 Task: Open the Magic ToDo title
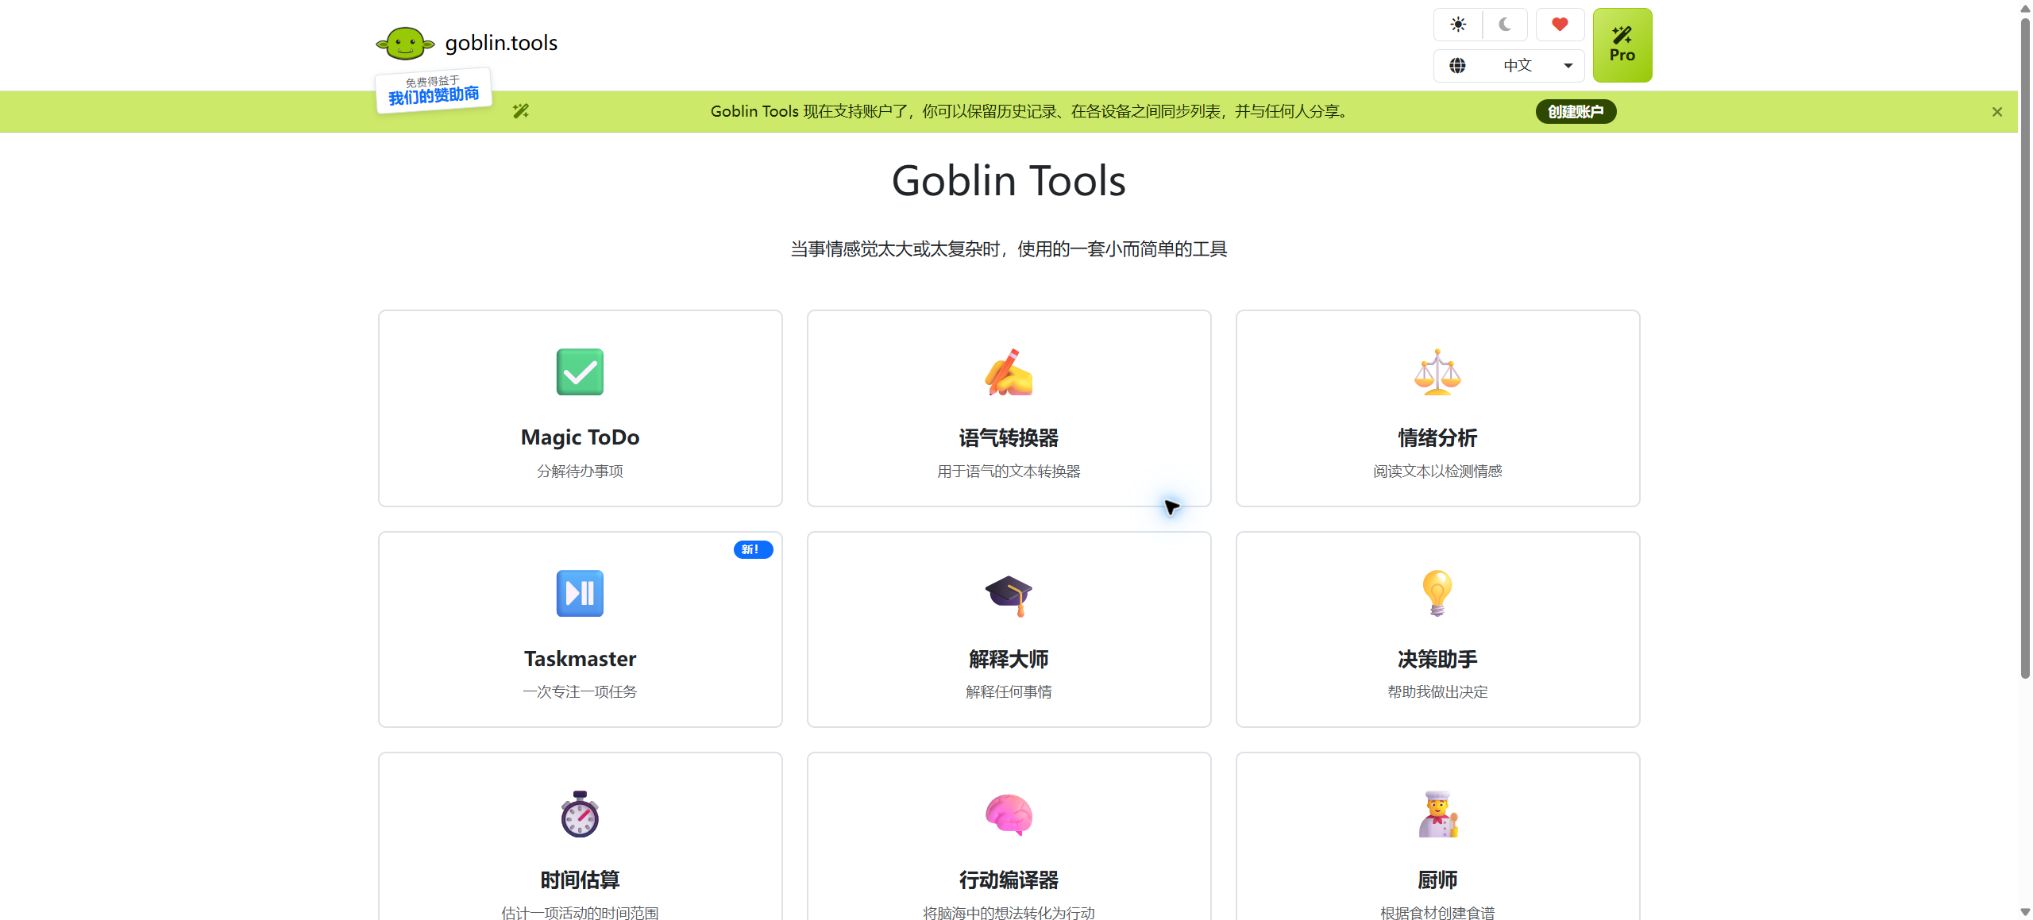580,437
